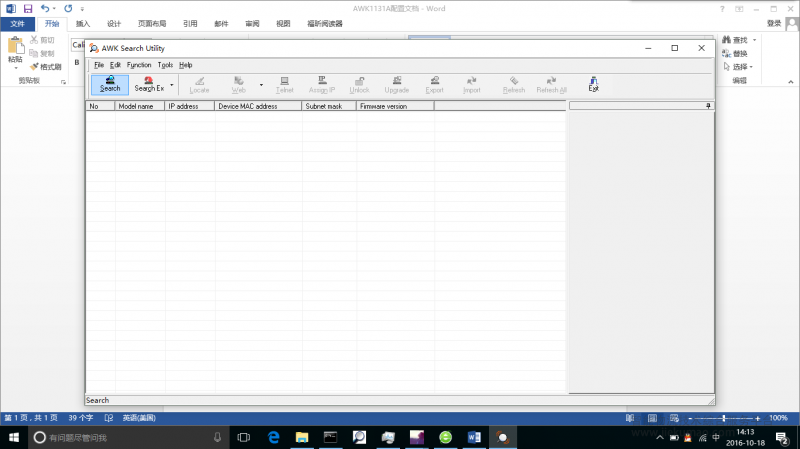Image resolution: width=800 pixels, height=449 pixels.
Task: Click the Word zoom in plus button
Action: click(x=758, y=418)
